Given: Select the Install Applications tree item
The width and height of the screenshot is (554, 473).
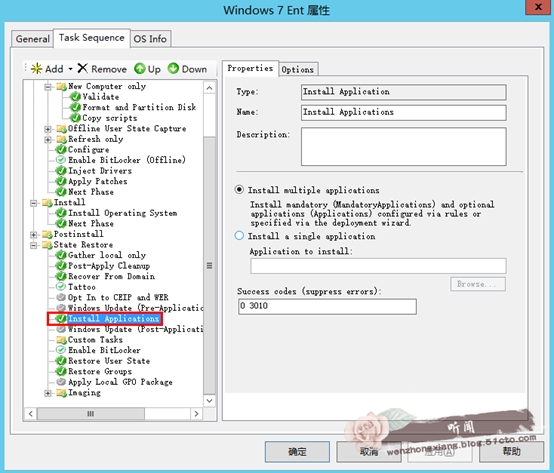Looking at the screenshot, I should pyautogui.click(x=113, y=318).
